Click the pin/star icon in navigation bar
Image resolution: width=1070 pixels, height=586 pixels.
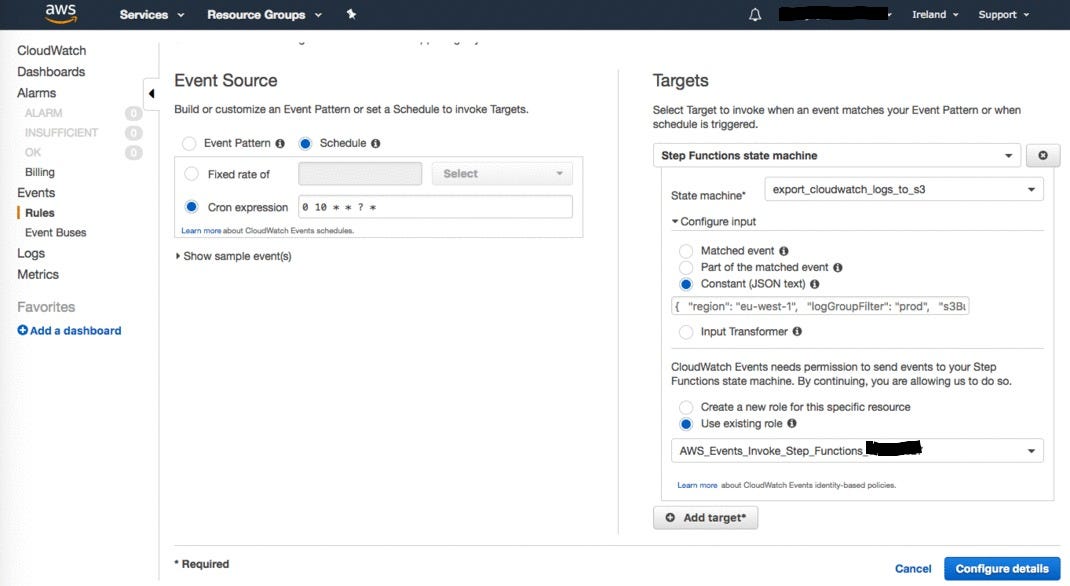[352, 14]
